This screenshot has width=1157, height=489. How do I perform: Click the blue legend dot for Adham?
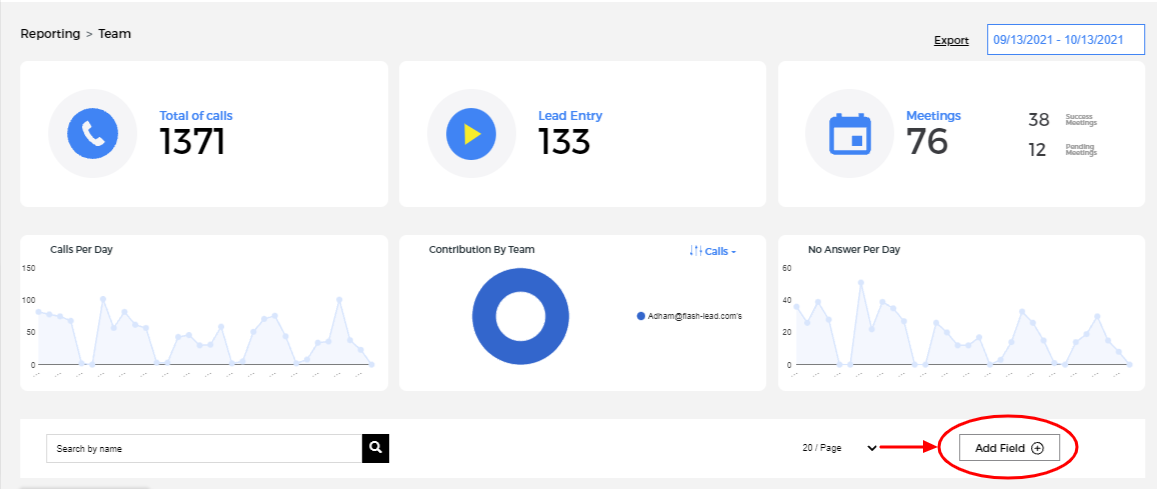coord(641,316)
